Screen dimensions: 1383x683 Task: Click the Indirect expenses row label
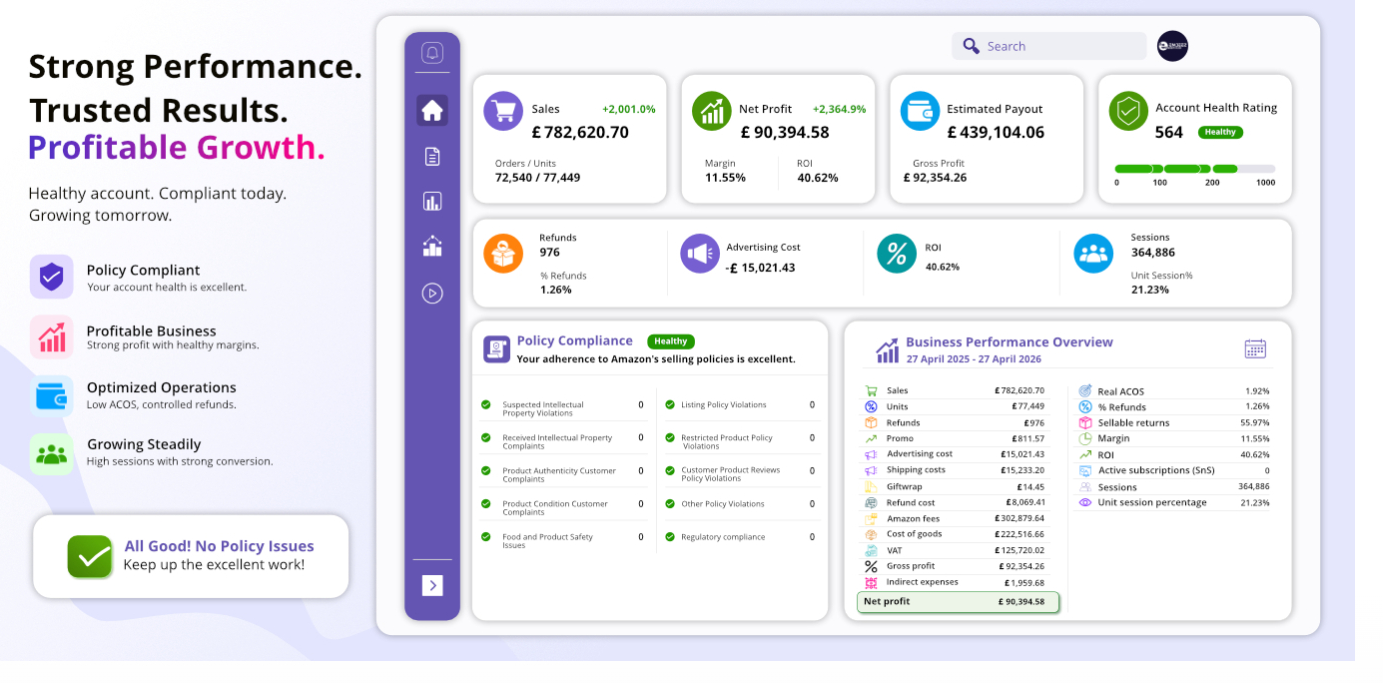(x=922, y=582)
